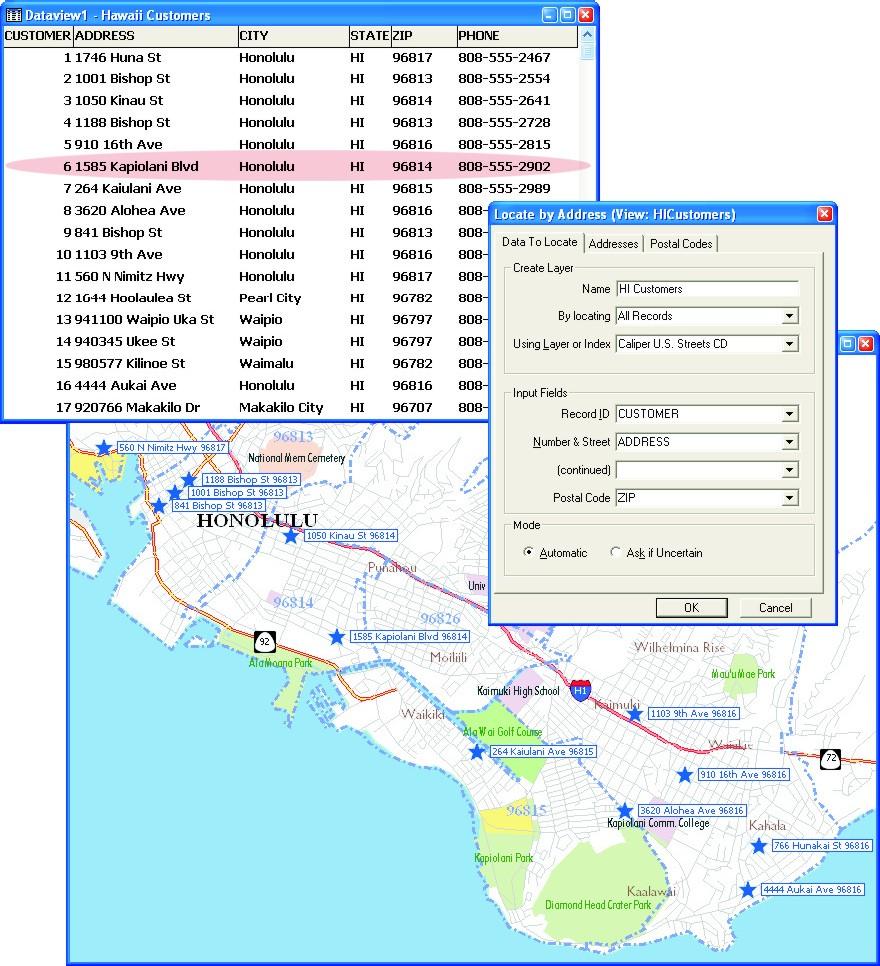Click the 920766 Makakilo Dr cell

coord(137,407)
